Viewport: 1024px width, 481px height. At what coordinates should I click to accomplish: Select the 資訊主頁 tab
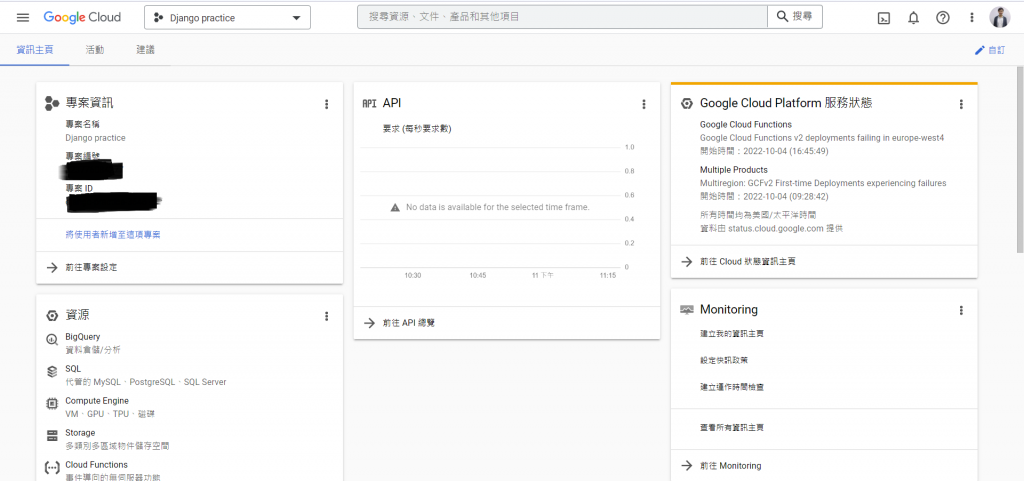pyautogui.click(x=35, y=50)
